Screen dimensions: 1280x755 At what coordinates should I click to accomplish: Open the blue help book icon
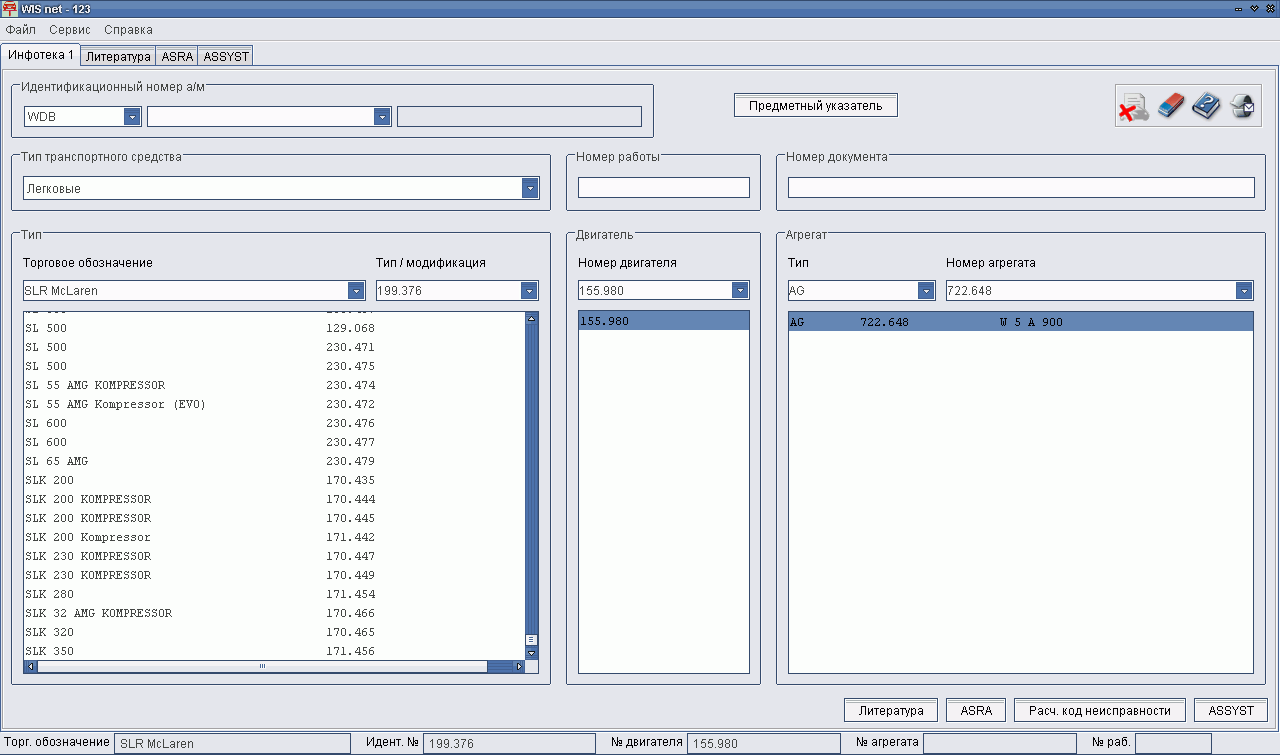coord(1207,106)
